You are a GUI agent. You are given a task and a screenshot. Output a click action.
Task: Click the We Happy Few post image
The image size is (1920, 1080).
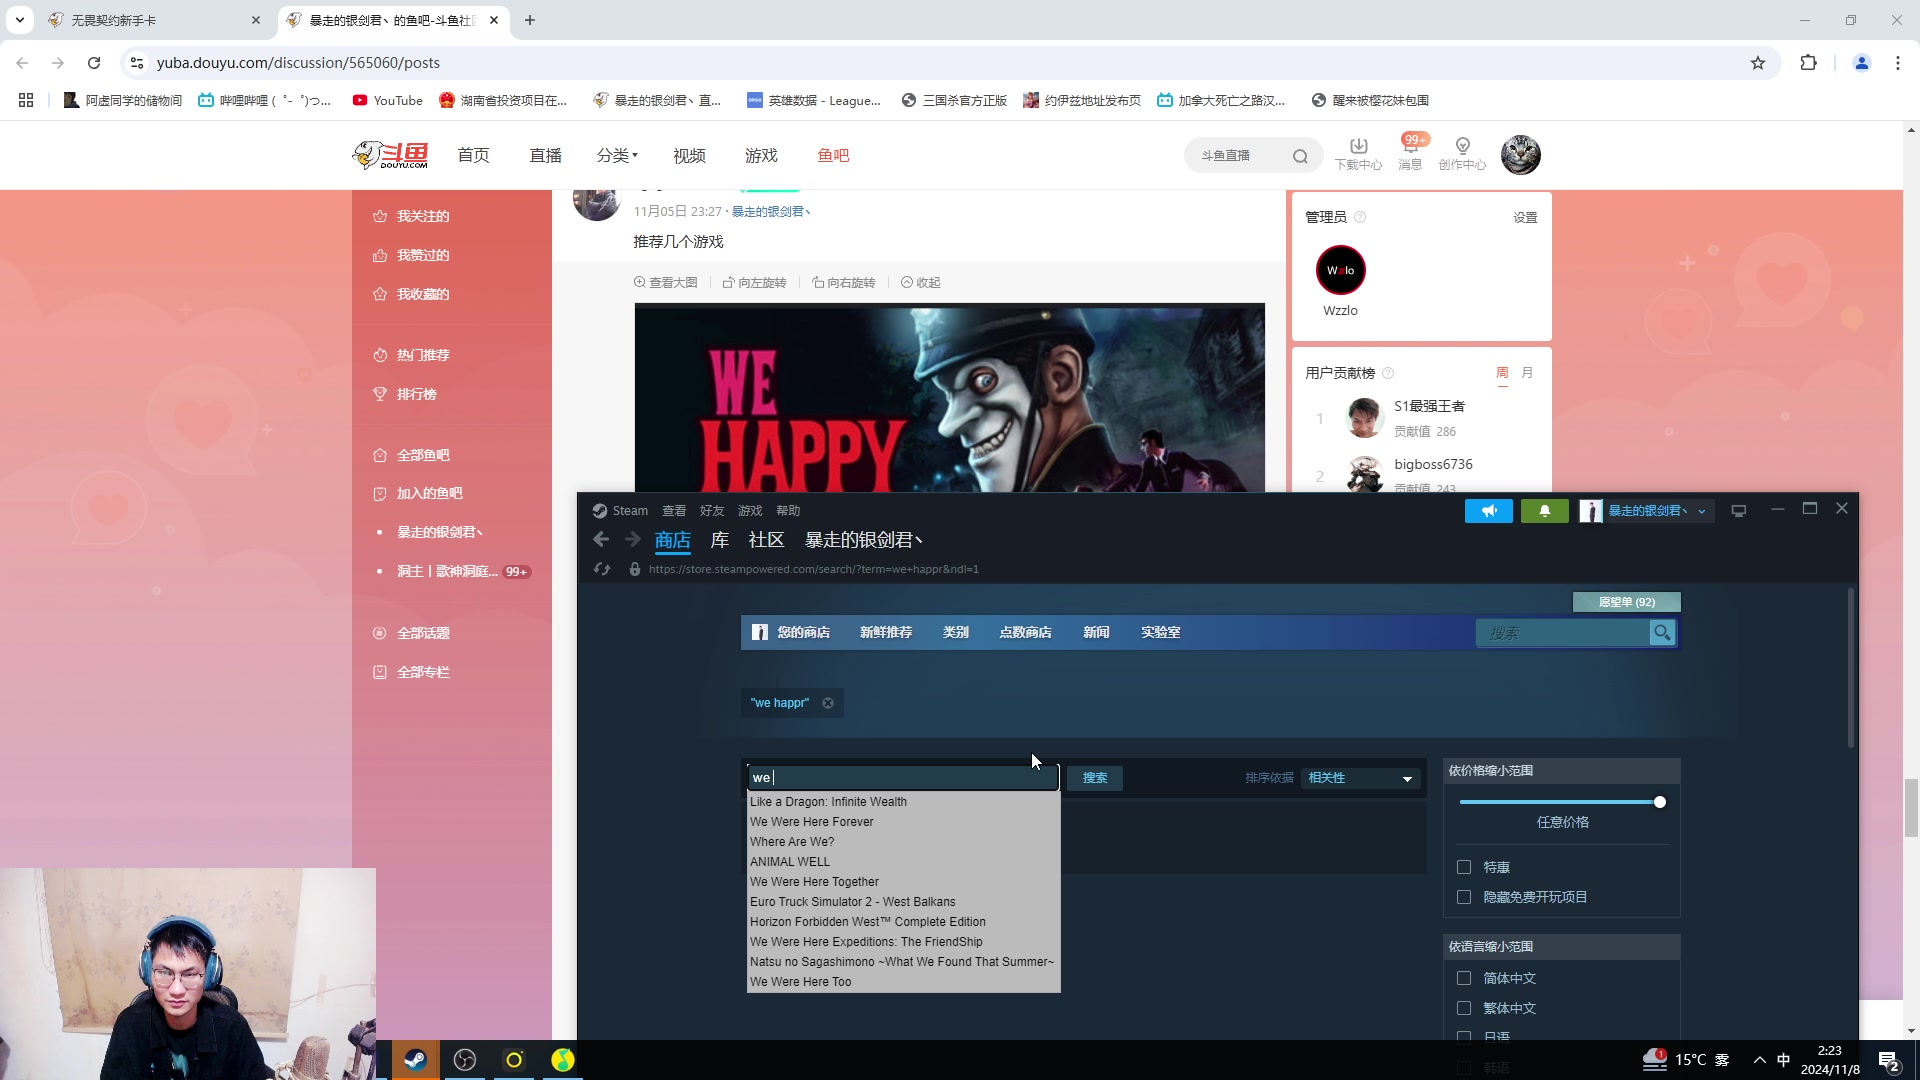(x=949, y=398)
